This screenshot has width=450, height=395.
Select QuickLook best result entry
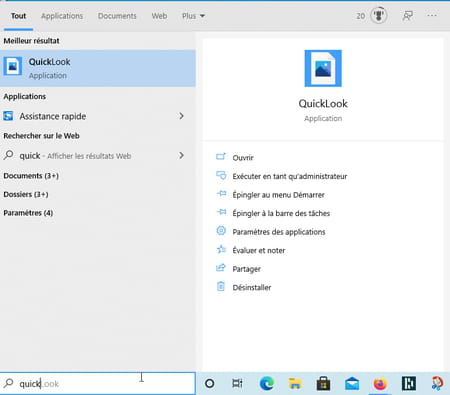(x=98, y=68)
